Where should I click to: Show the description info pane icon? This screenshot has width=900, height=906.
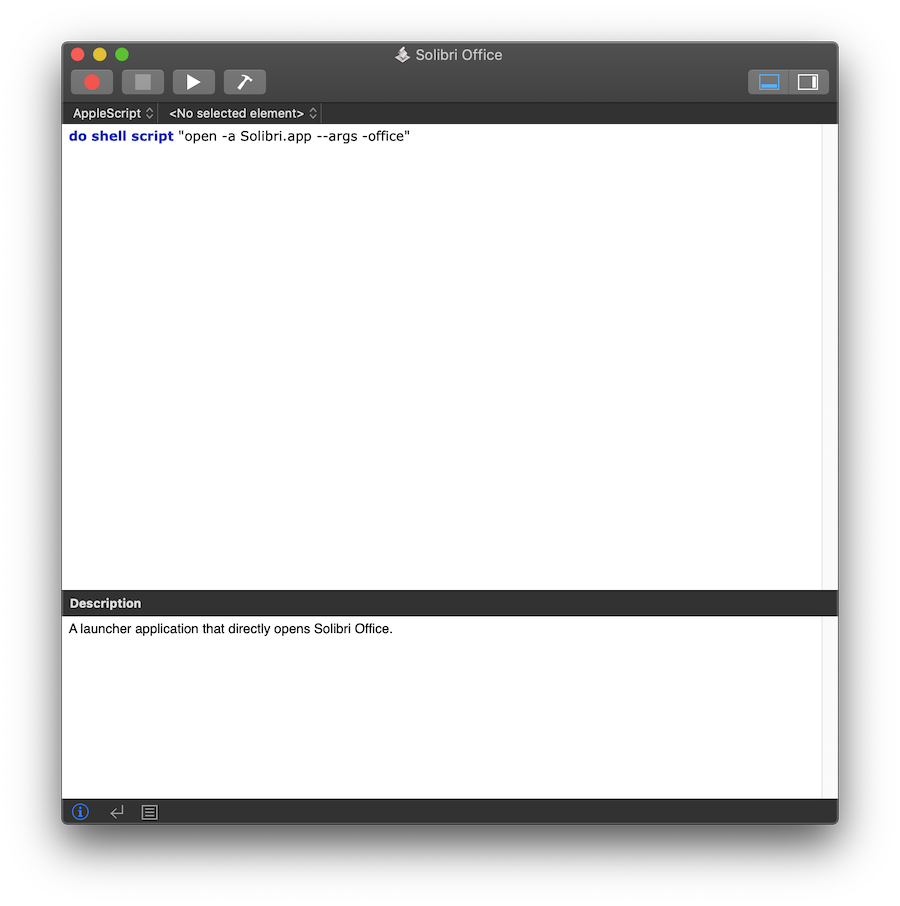80,812
